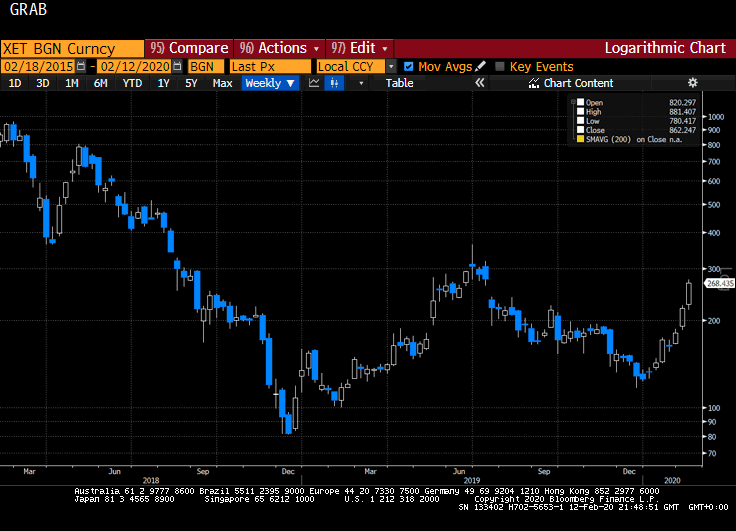The height and width of the screenshot is (531, 736).
Task: Click the Compare button
Action: click(189, 48)
